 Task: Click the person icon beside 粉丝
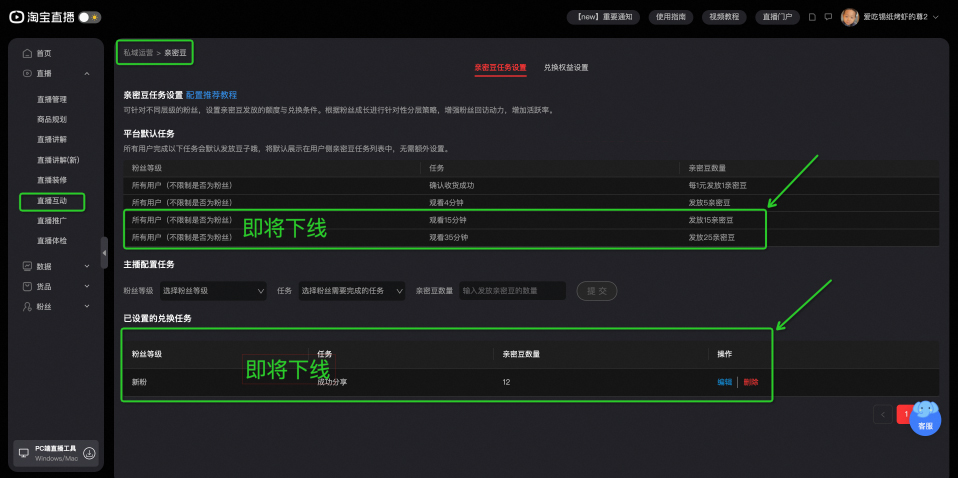coord(27,306)
